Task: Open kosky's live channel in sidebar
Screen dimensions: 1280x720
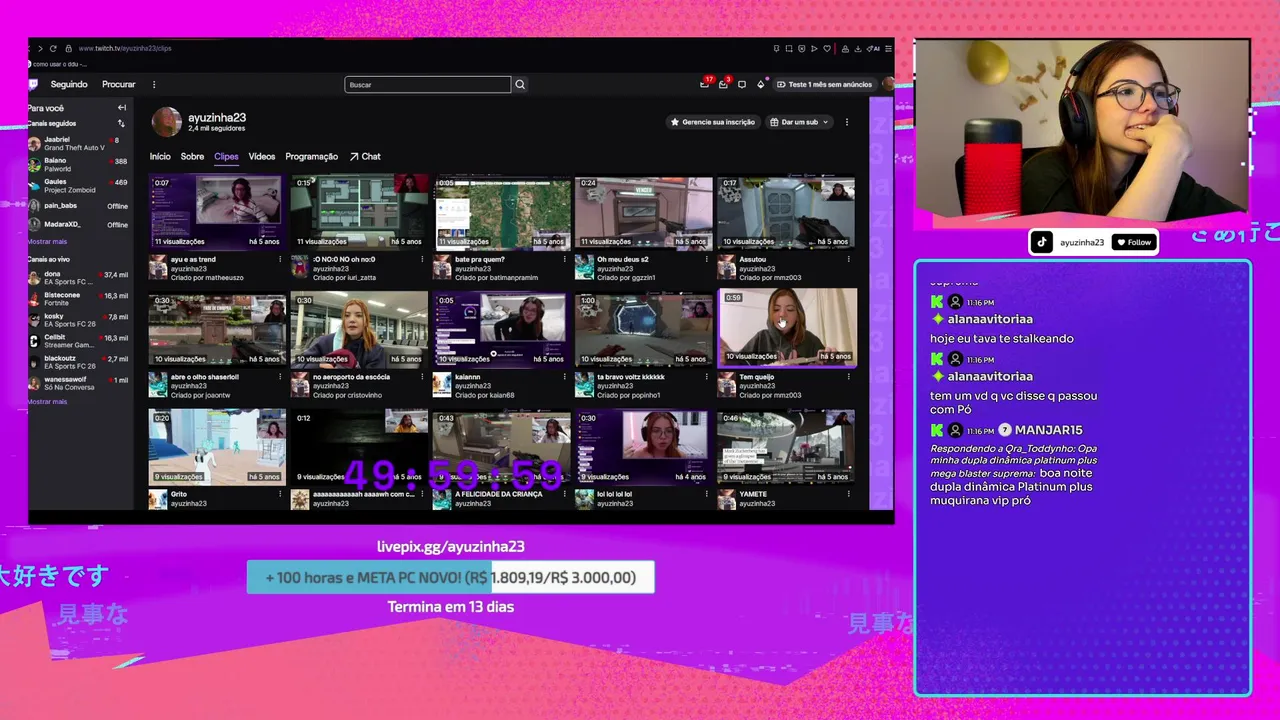Action: tap(78, 320)
